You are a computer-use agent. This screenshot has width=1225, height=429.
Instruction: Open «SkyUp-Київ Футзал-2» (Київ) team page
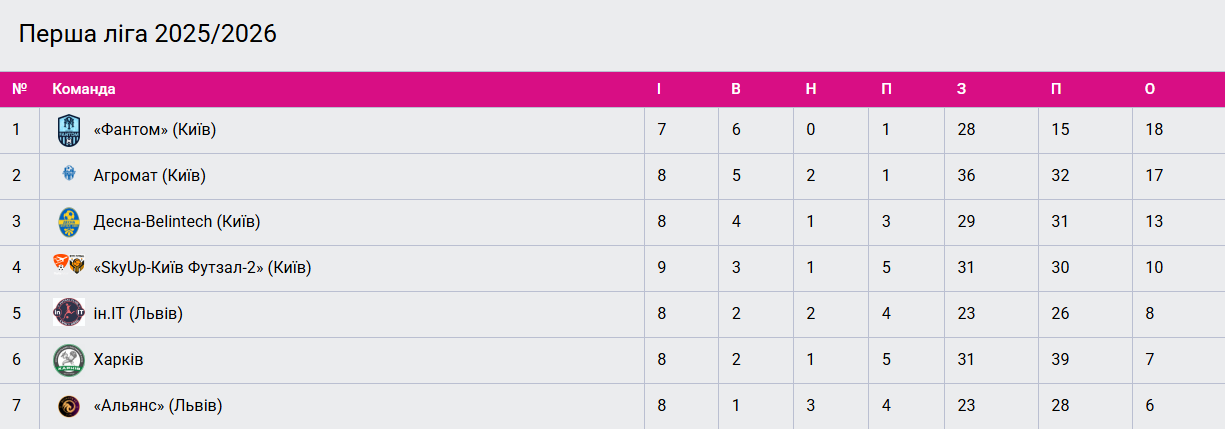[x=202, y=268]
